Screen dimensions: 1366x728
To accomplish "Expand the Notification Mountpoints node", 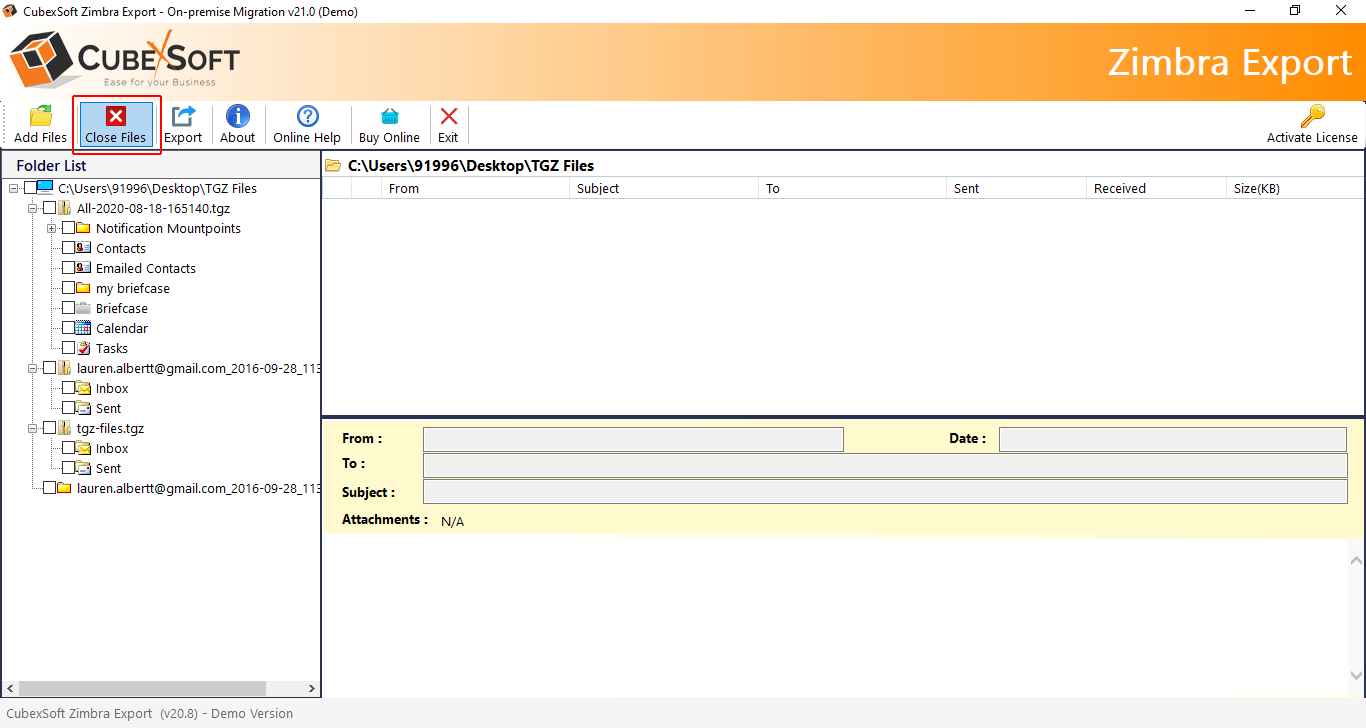I will [x=51, y=228].
